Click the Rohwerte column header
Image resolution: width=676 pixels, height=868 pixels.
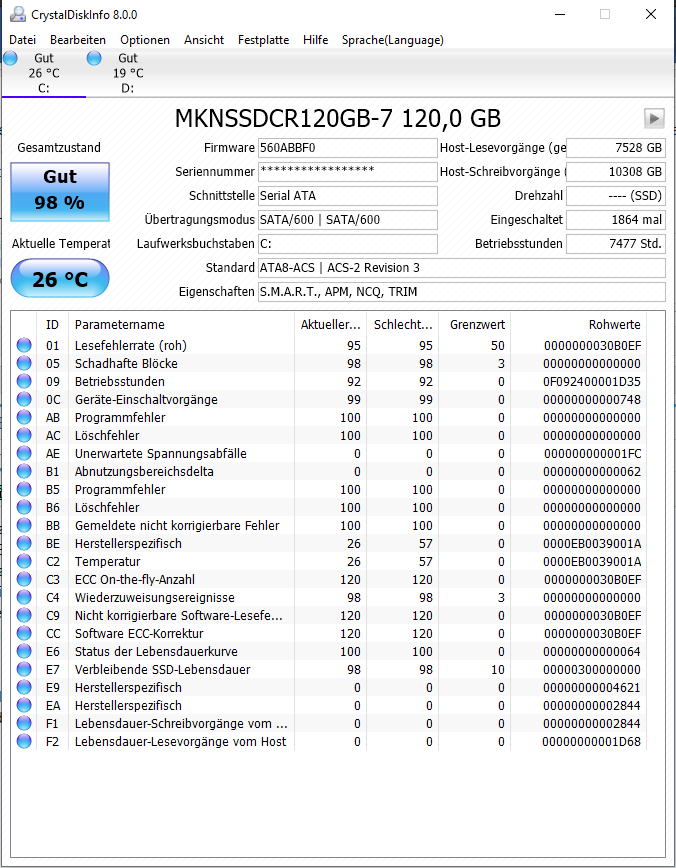pos(578,324)
